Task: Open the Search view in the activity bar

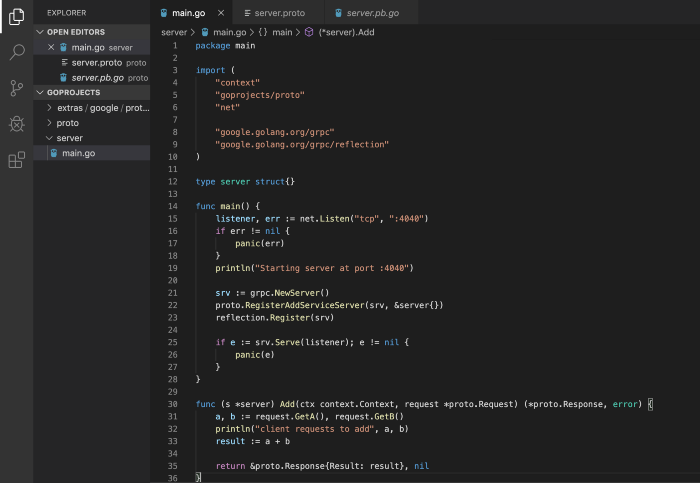Action: pyautogui.click(x=16, y=52)
